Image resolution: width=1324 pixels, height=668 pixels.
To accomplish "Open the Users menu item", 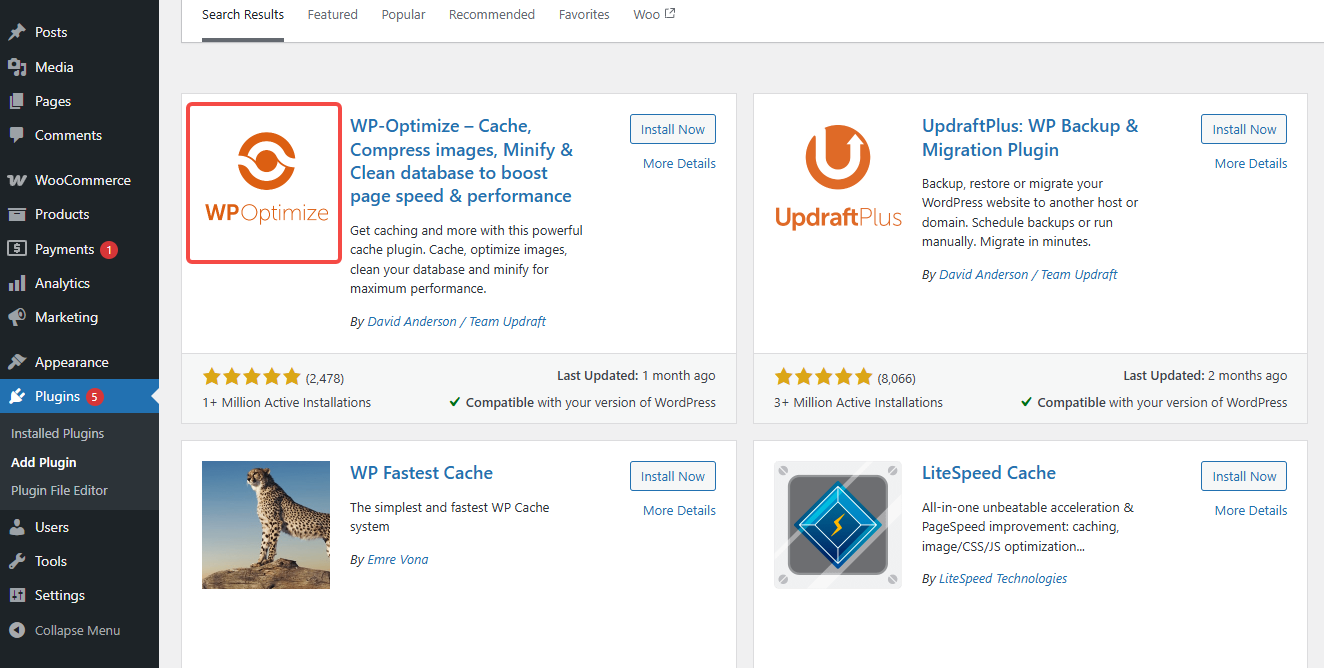I will (51, 527).
